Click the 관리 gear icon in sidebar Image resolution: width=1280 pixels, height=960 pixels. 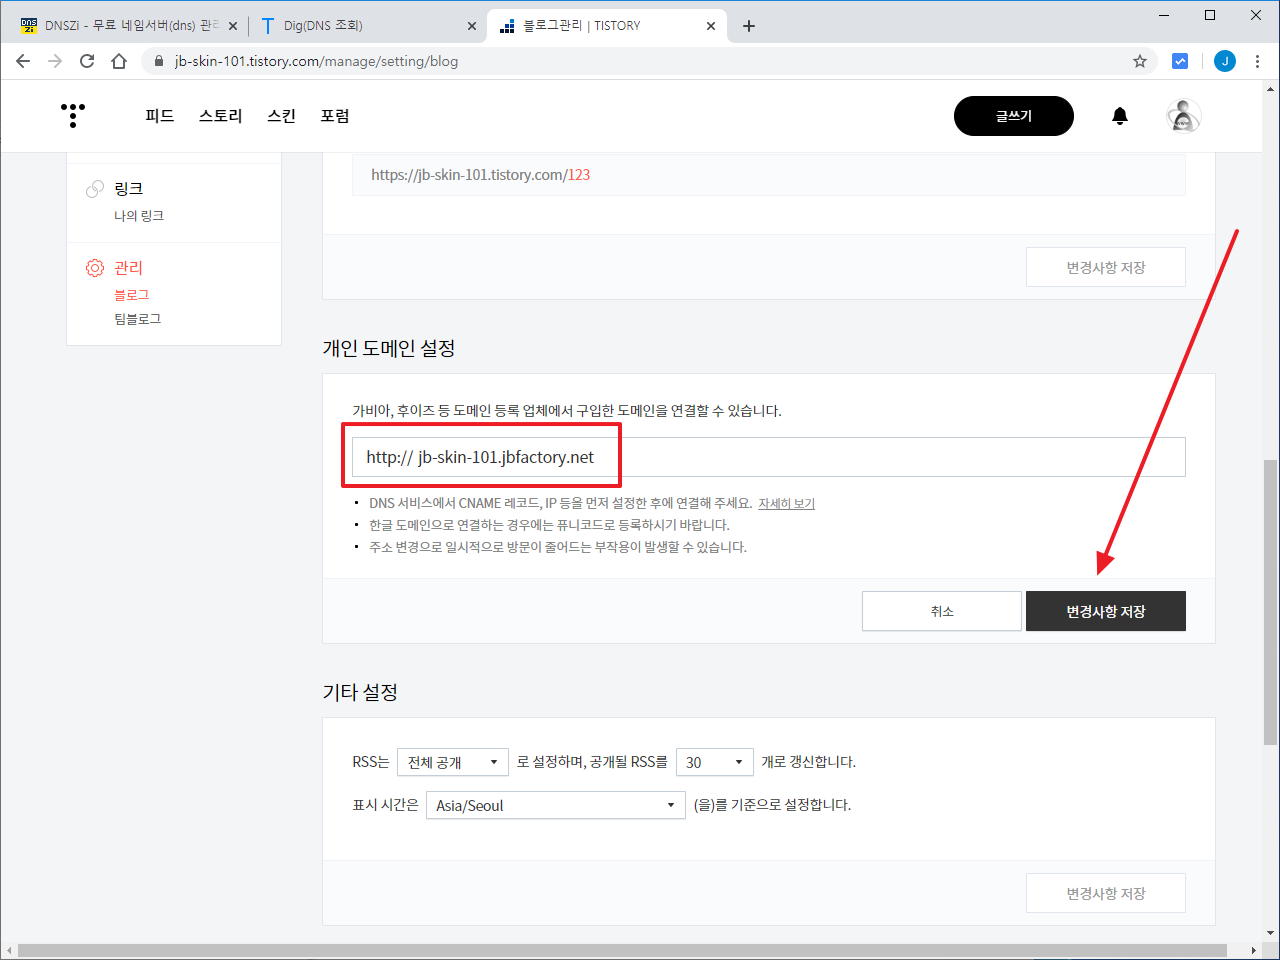click(95, 268)
